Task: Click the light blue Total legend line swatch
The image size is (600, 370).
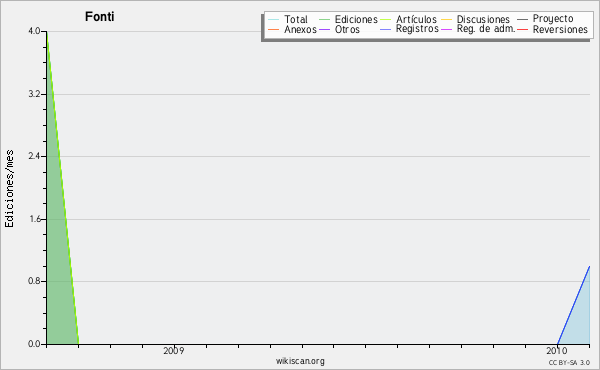Action: point(273,20)
